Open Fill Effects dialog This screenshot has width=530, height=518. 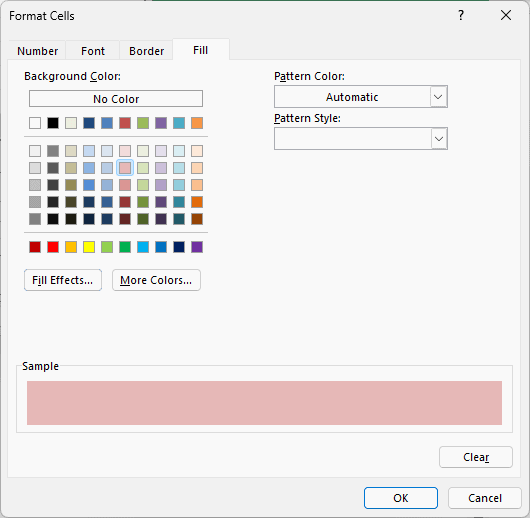tap(63, 280)
